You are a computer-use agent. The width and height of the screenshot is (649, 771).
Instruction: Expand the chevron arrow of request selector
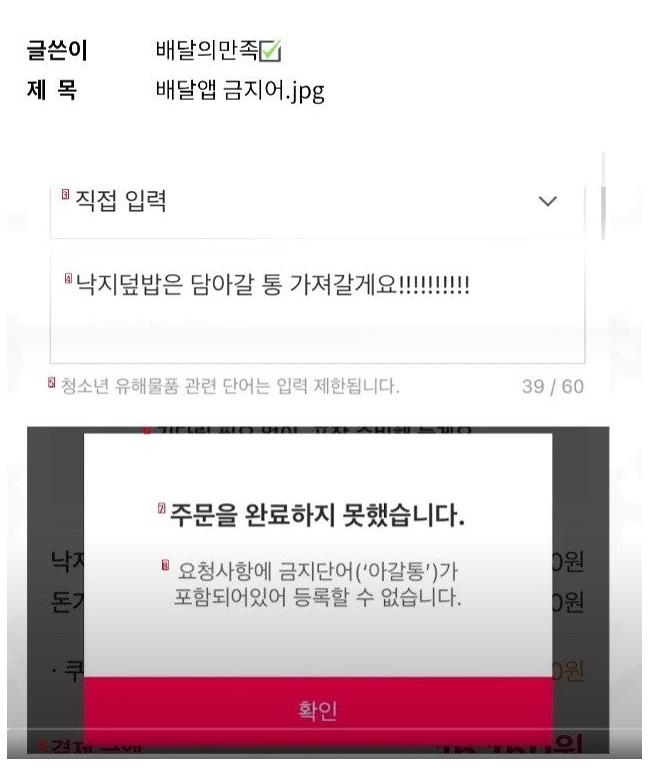[x=547, y=201]
